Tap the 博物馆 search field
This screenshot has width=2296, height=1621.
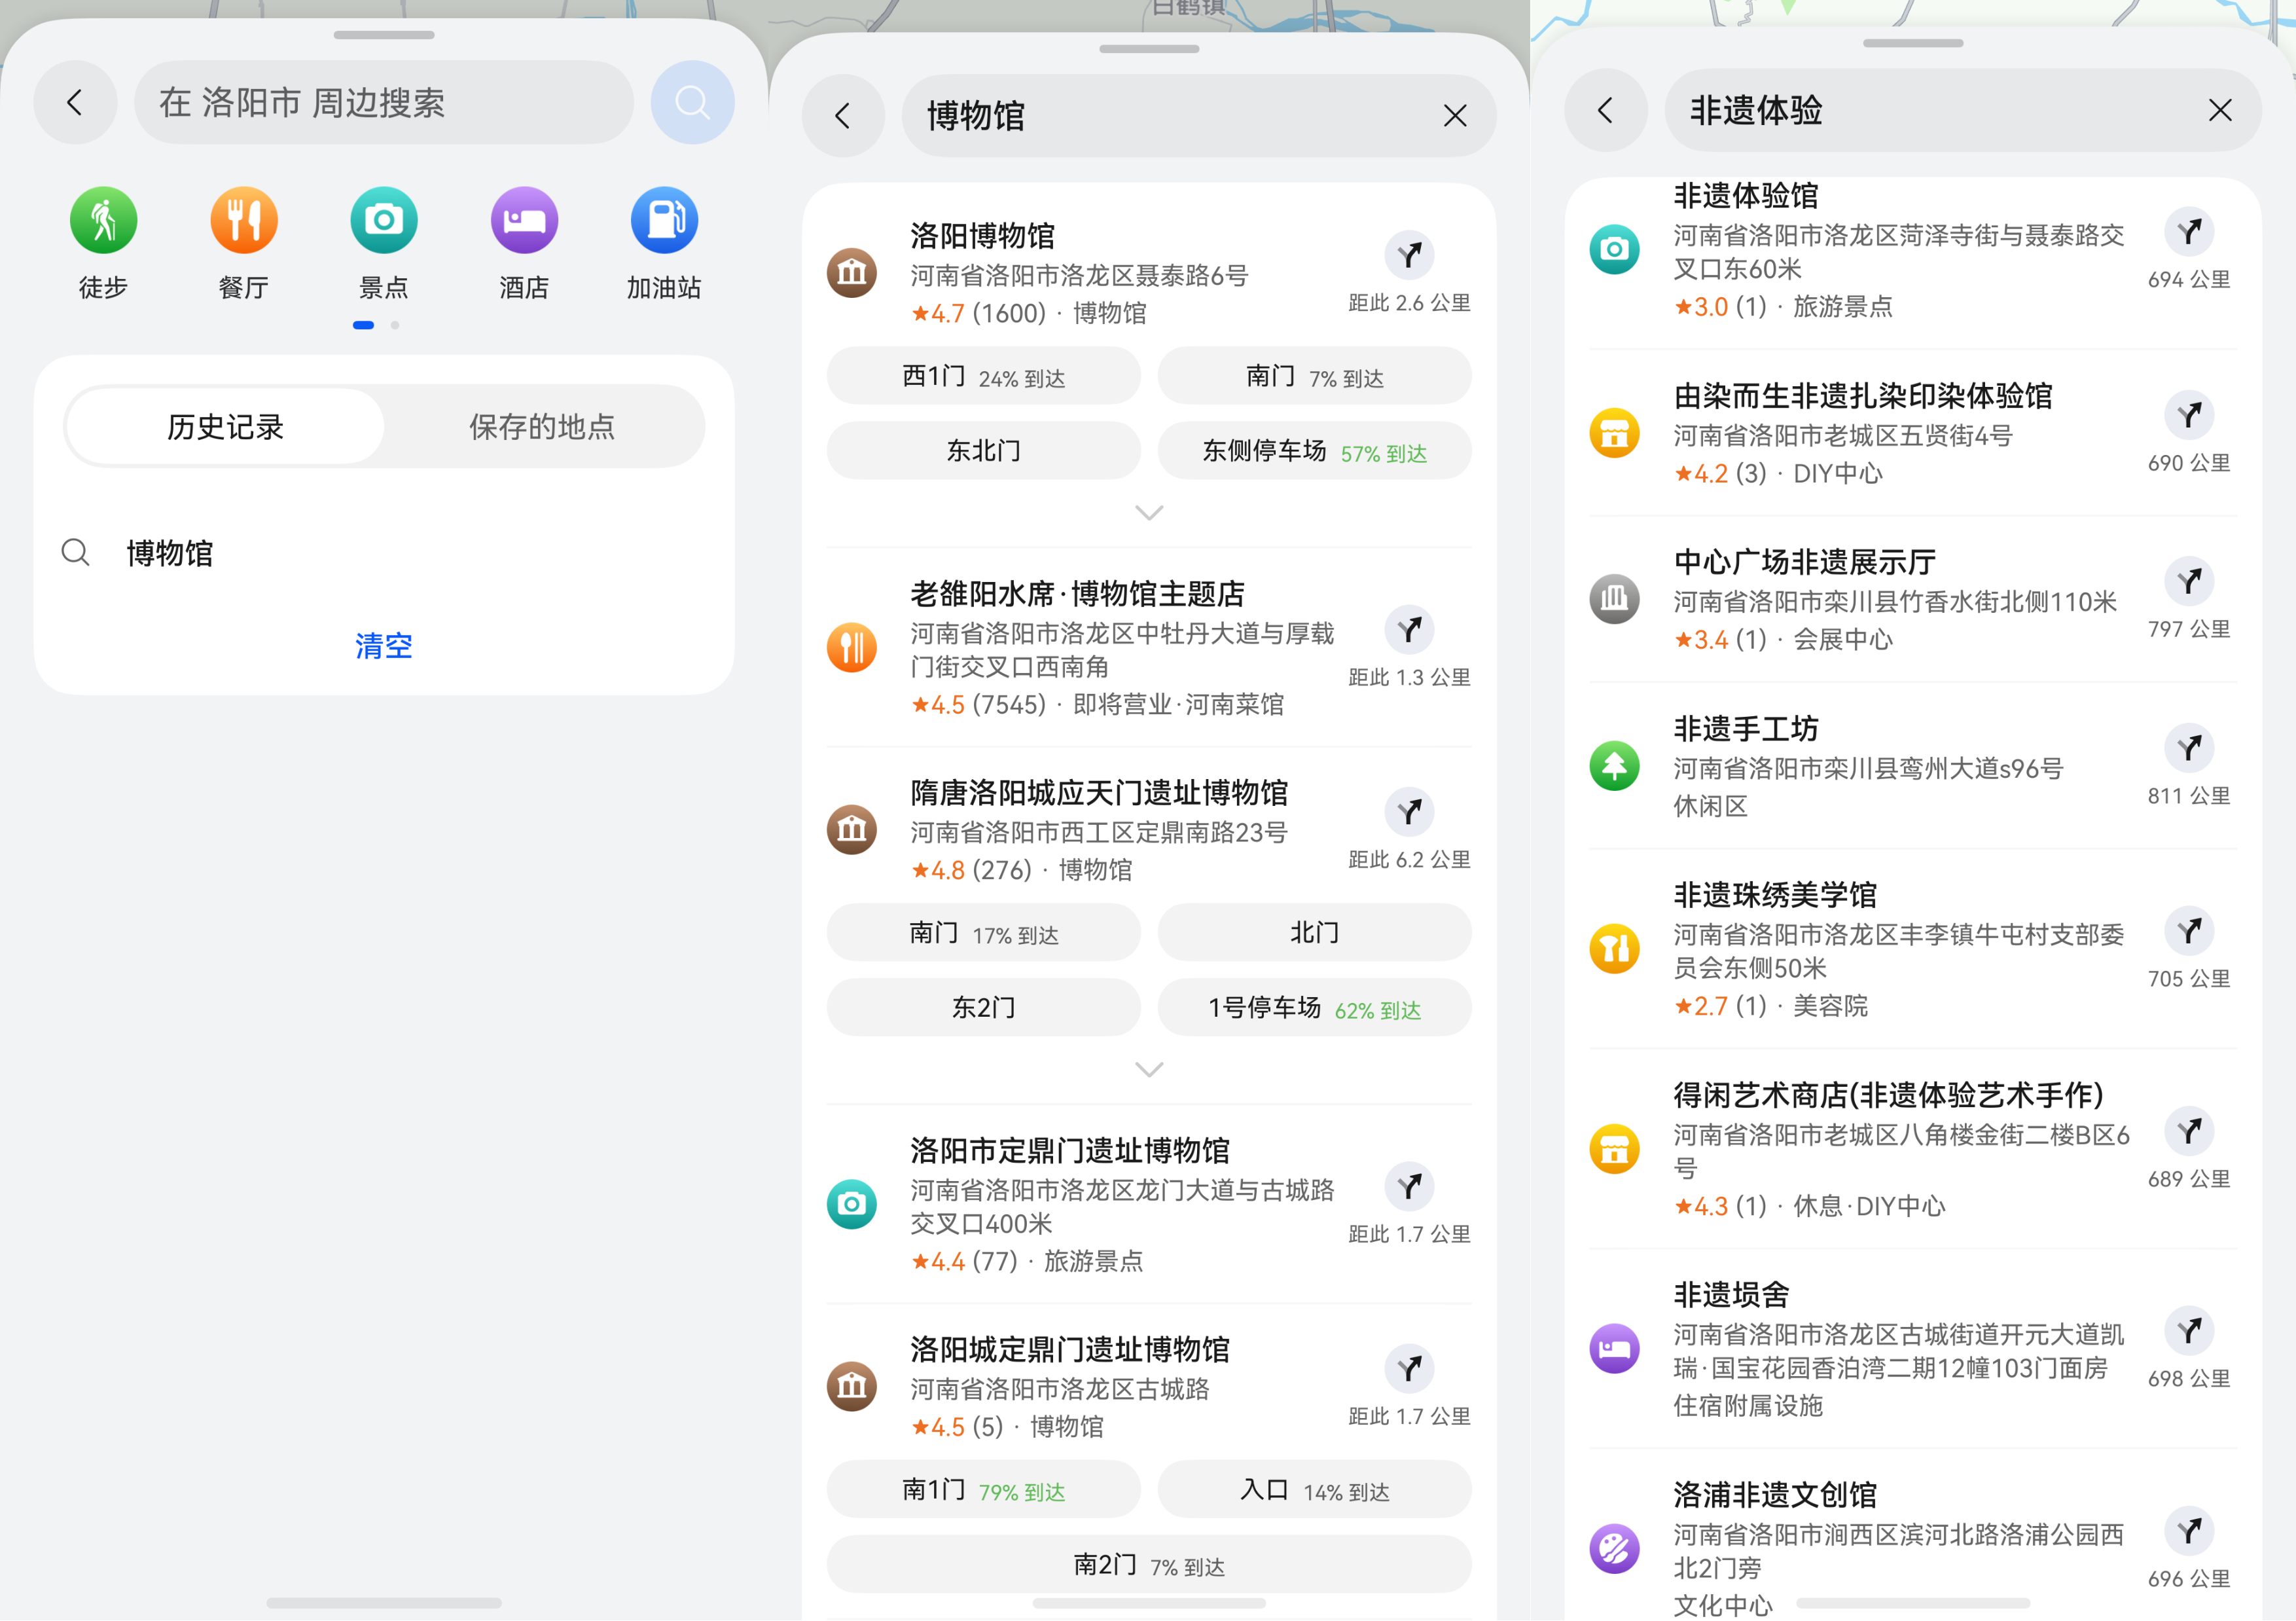[1199, 116]
